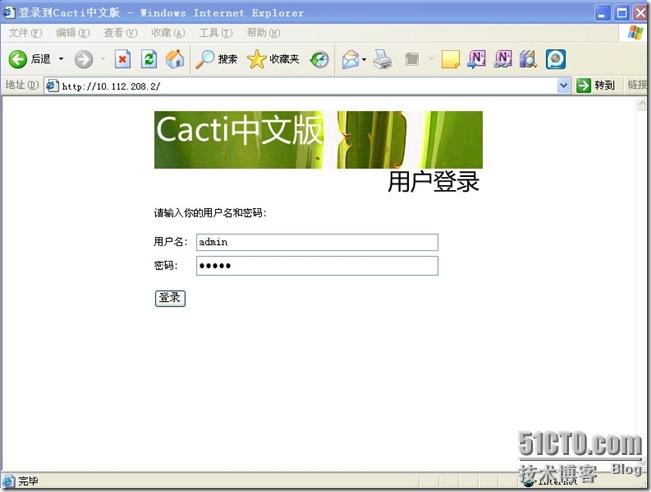The image size is (651, 492).
Task: Expand the Mail dropdown arrow
Action: pyautogui.click(x=364, y=59)
